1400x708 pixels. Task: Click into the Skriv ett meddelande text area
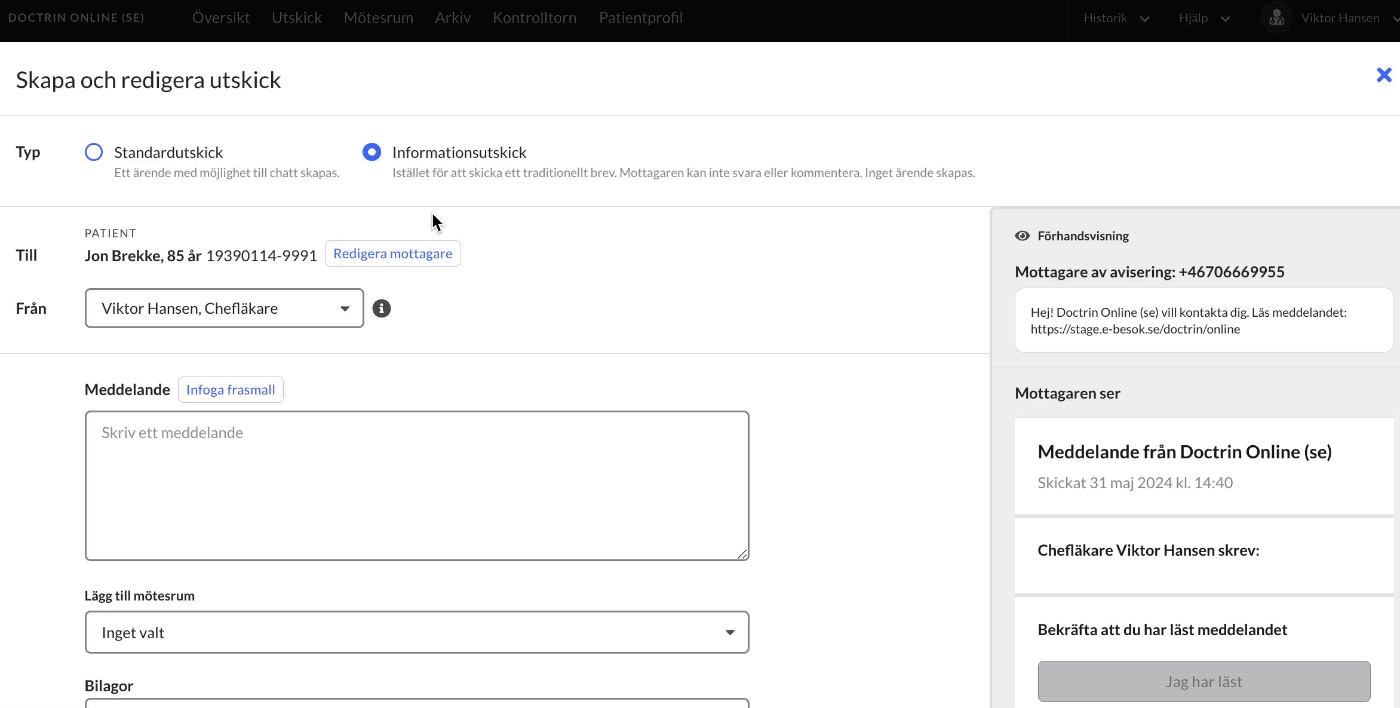tap(417, 485)
